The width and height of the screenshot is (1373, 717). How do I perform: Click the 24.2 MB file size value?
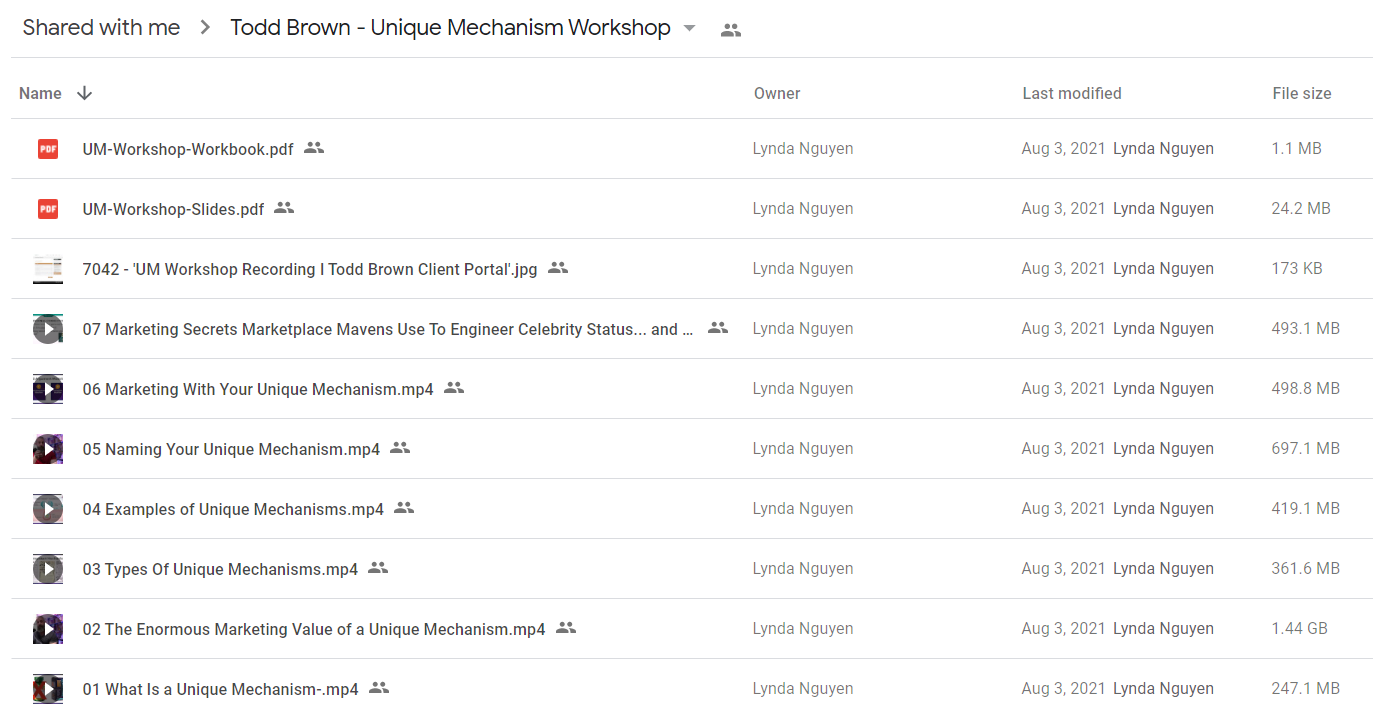[x=1301, y=209]
